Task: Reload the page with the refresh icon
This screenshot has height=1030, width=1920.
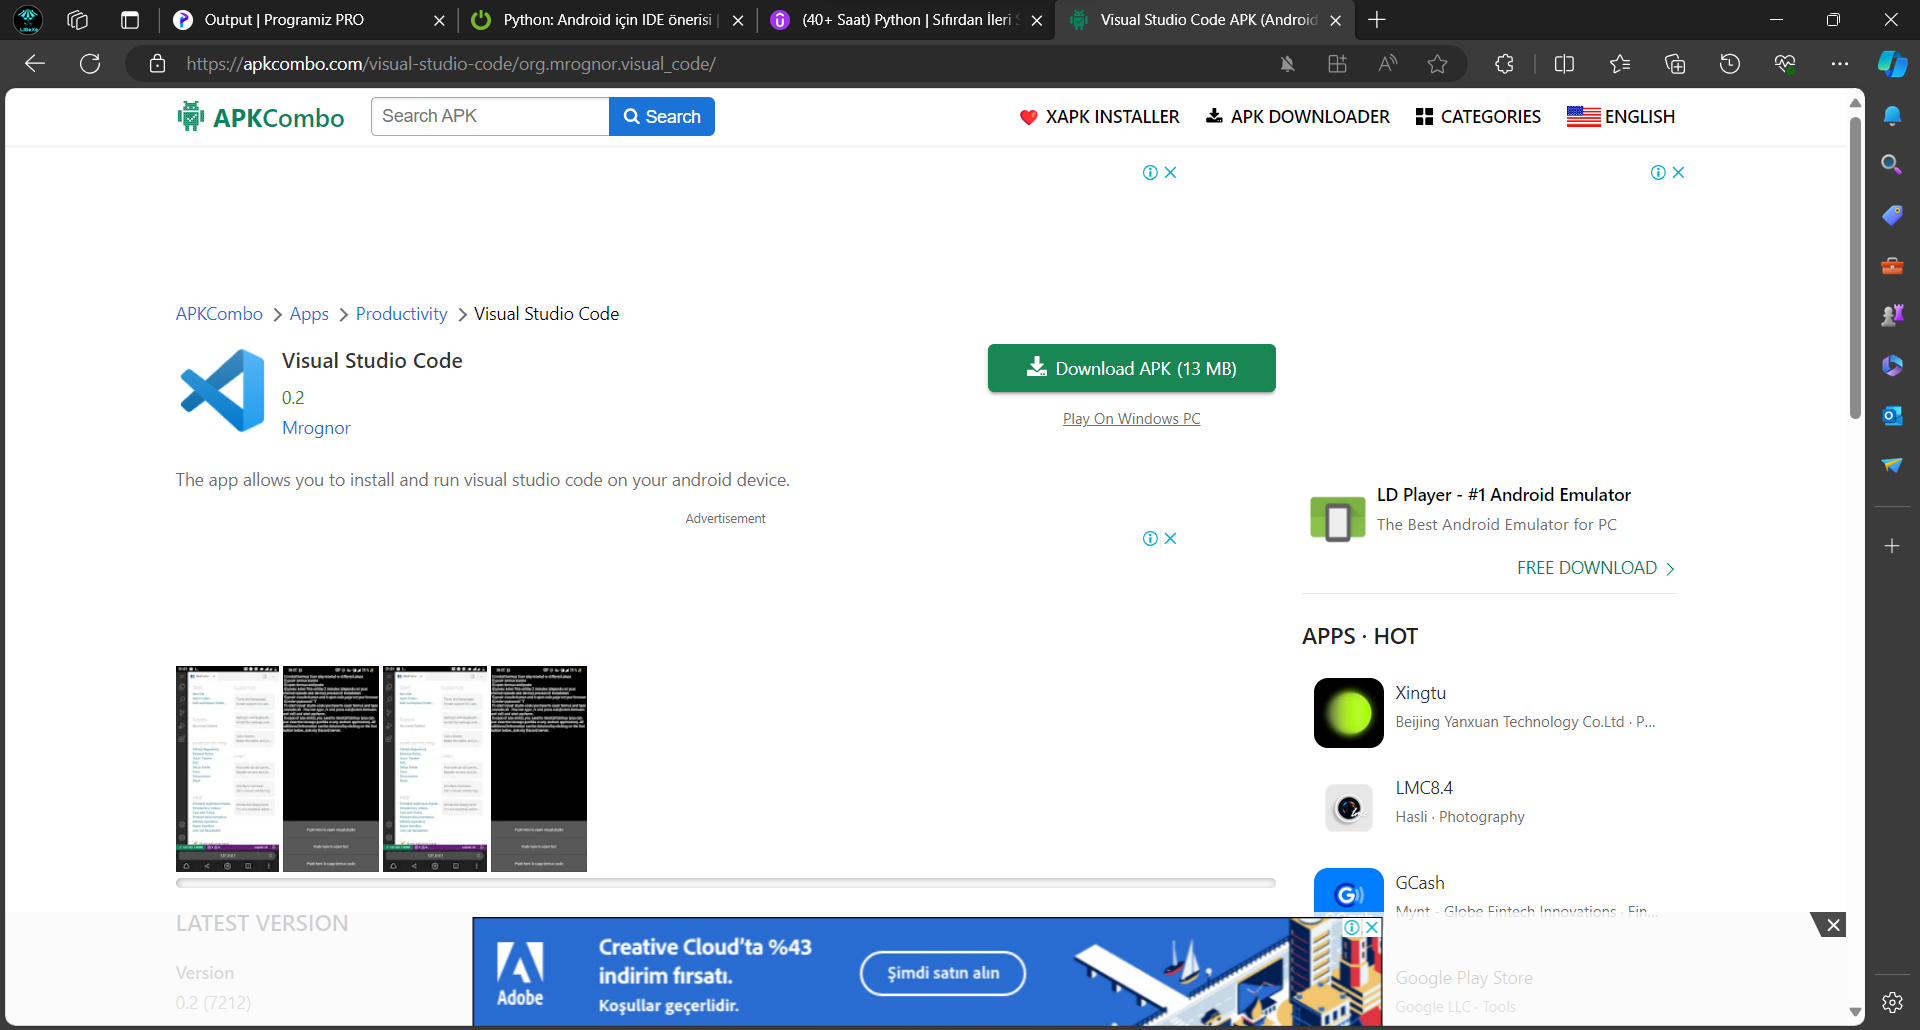Action: click(90, 64)
